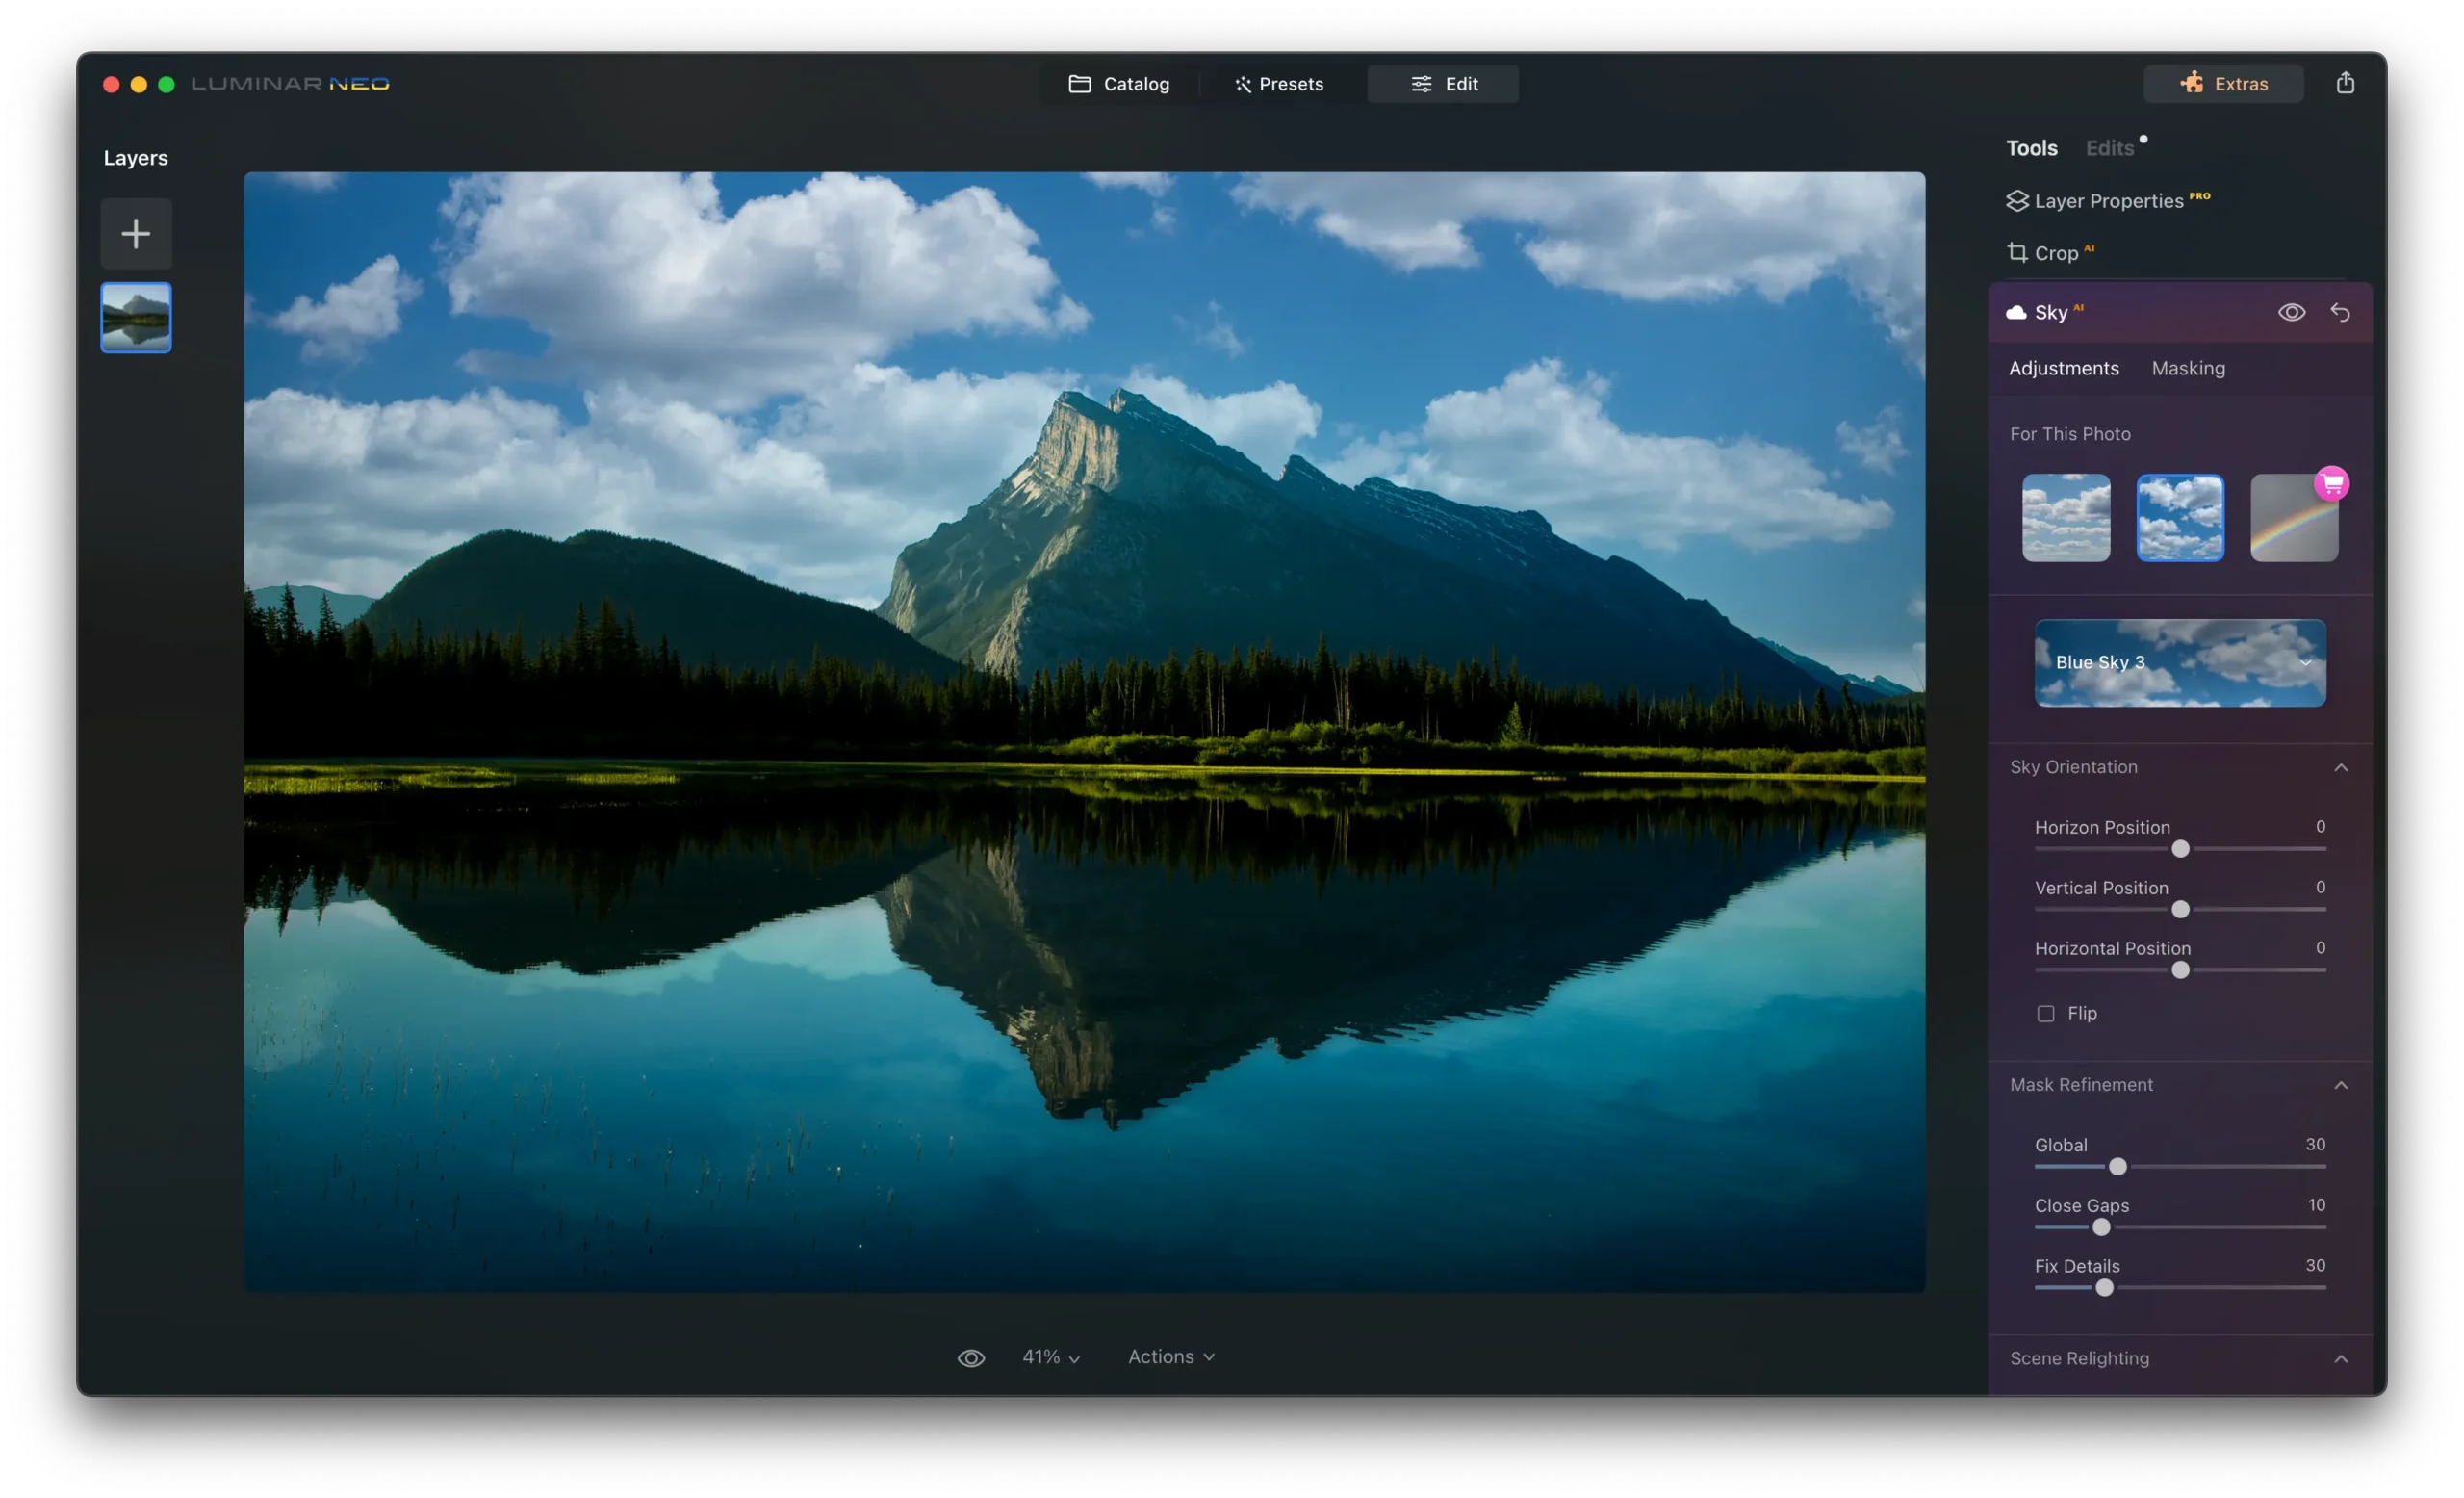Click the pink shopping cart badge
2464x1498 pixels.
coord(2331,484)
